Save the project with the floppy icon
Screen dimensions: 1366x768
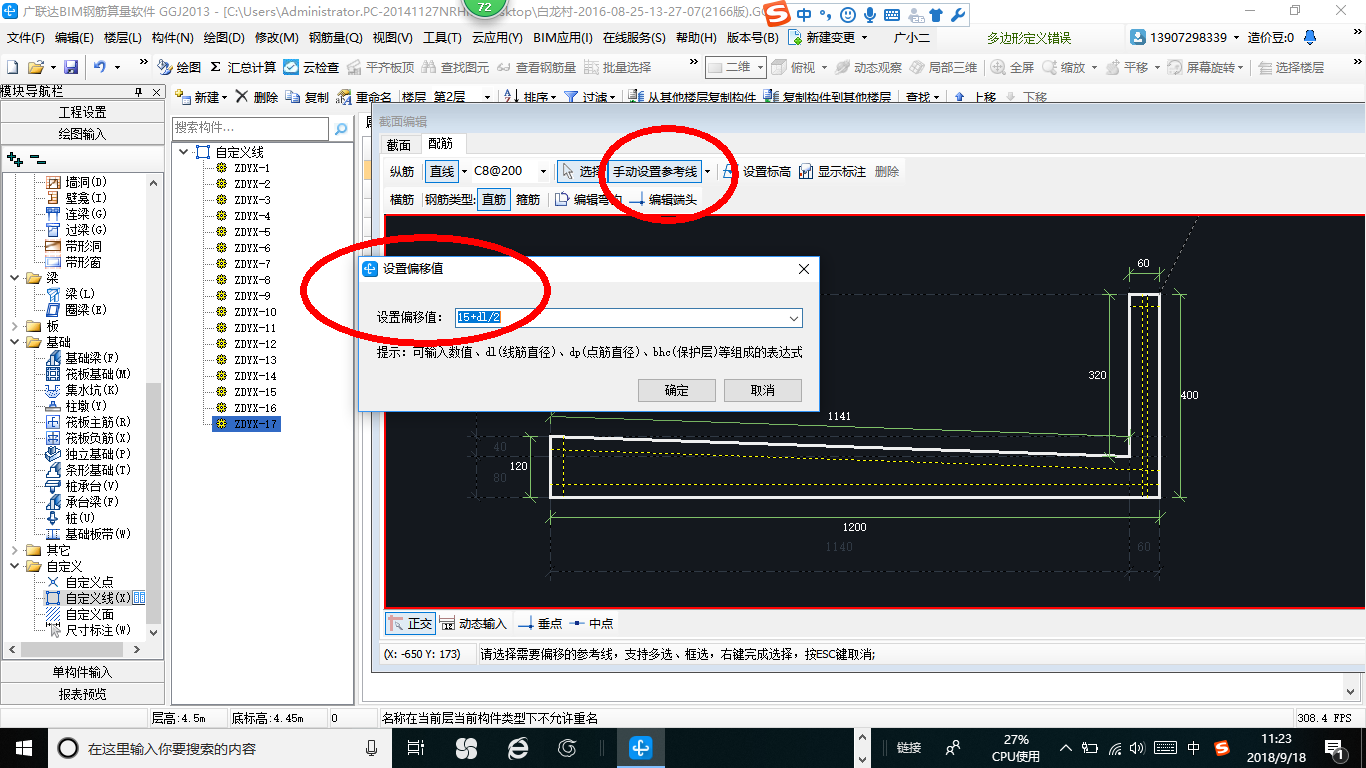[71, 67]
